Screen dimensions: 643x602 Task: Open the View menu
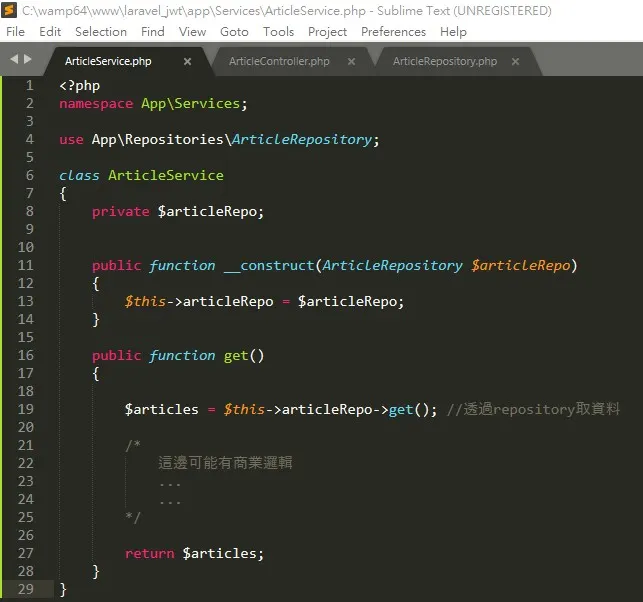point(192,32)
